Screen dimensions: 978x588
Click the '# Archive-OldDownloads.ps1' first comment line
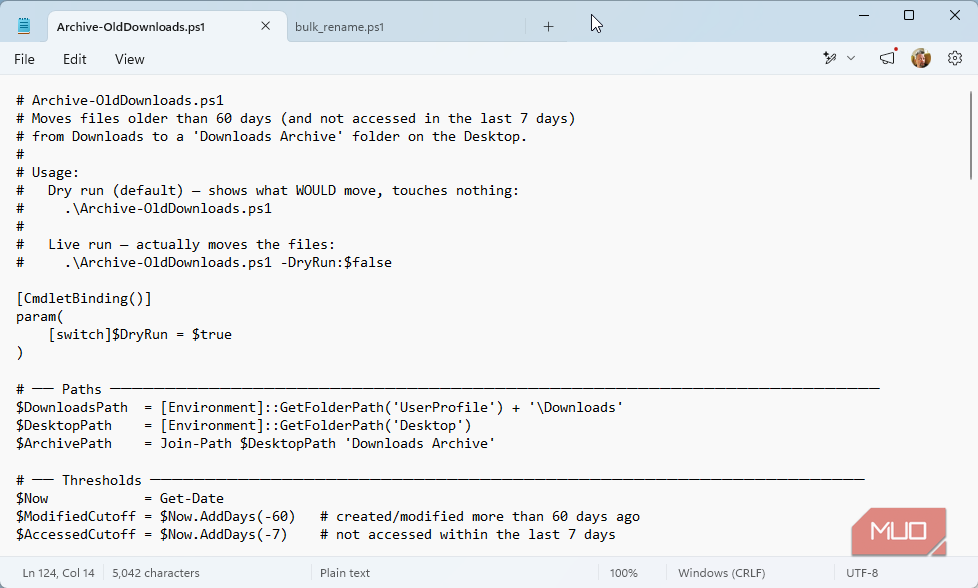point(120,100)
